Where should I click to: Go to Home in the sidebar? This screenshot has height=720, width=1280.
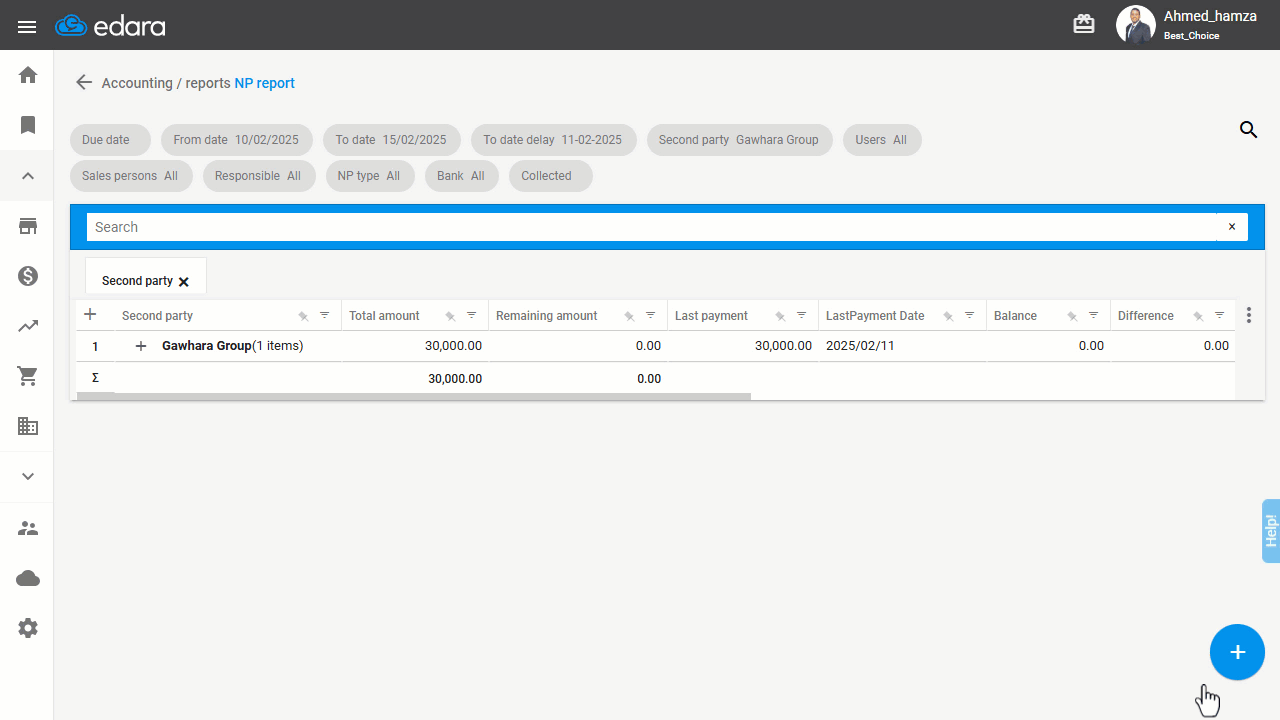pos(28,75)
